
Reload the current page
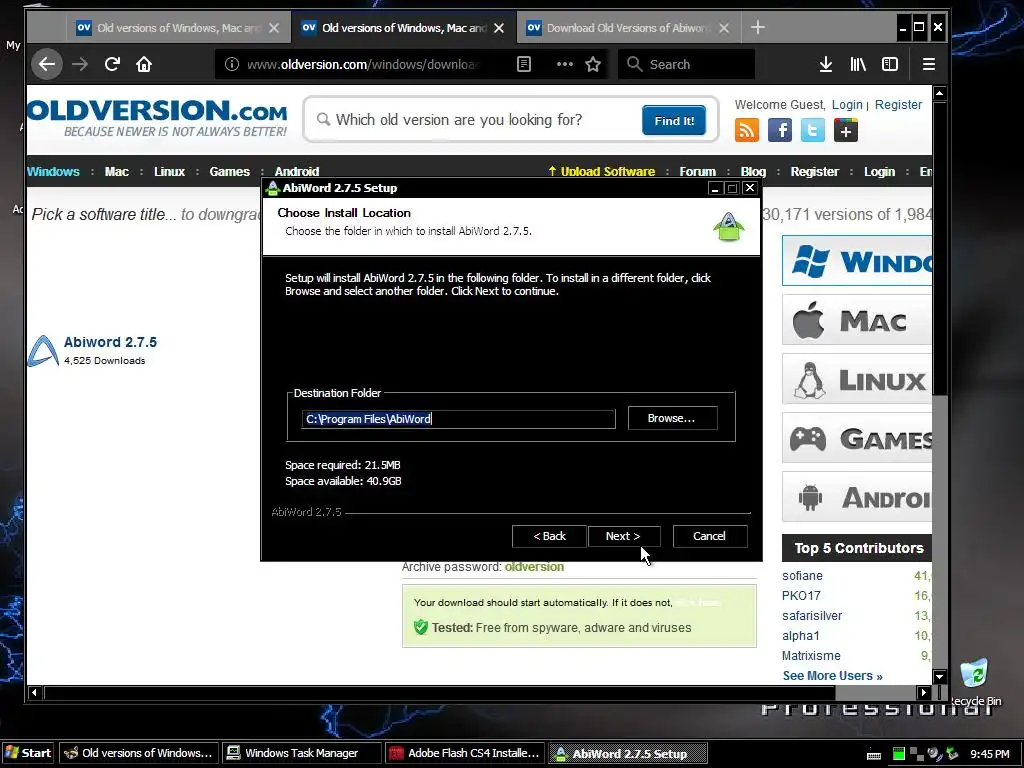coord(112,64)
